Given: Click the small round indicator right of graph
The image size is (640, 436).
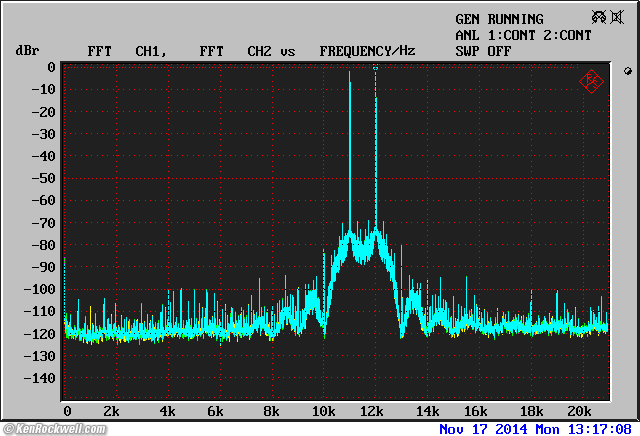Looking at the screenshot, I should click(627, 71).
